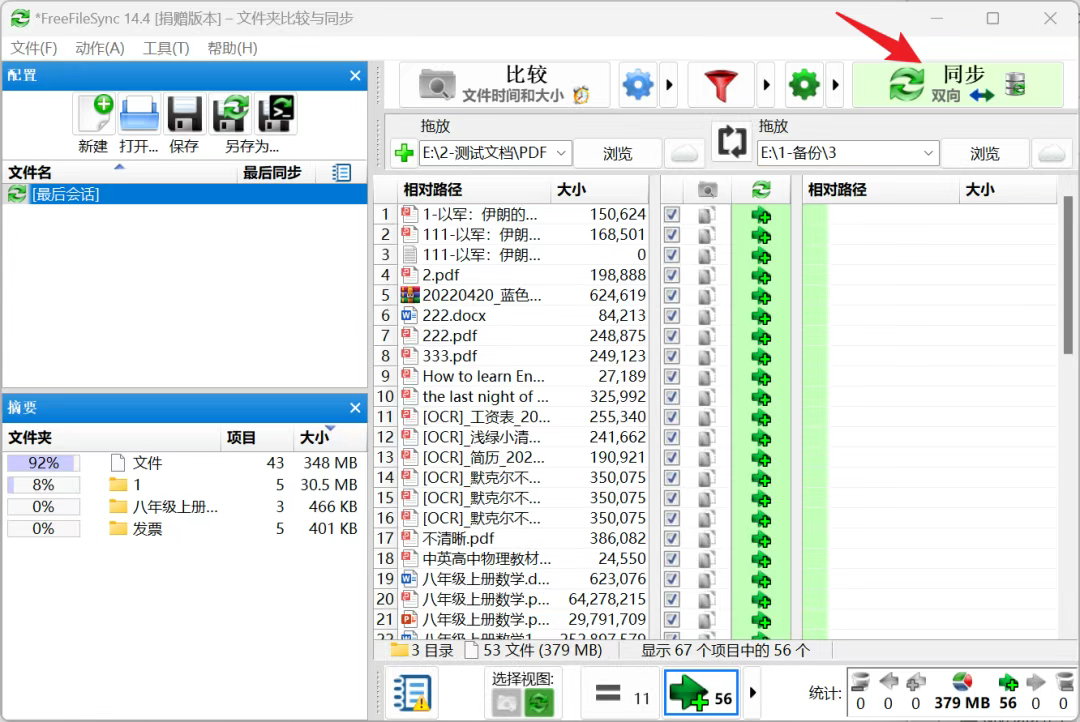Viewport: 1080px width, 722px height.
Task: Open synchronization settings green gear
Action: click(x=804, y=85)
